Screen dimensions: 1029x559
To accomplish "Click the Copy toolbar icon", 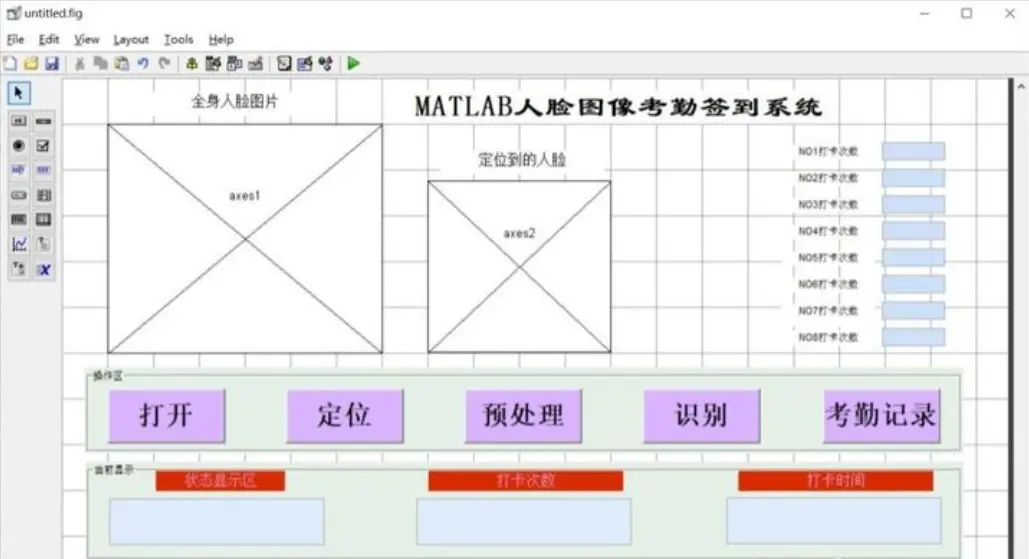I will pyautogui.click(x=100, y=64).
